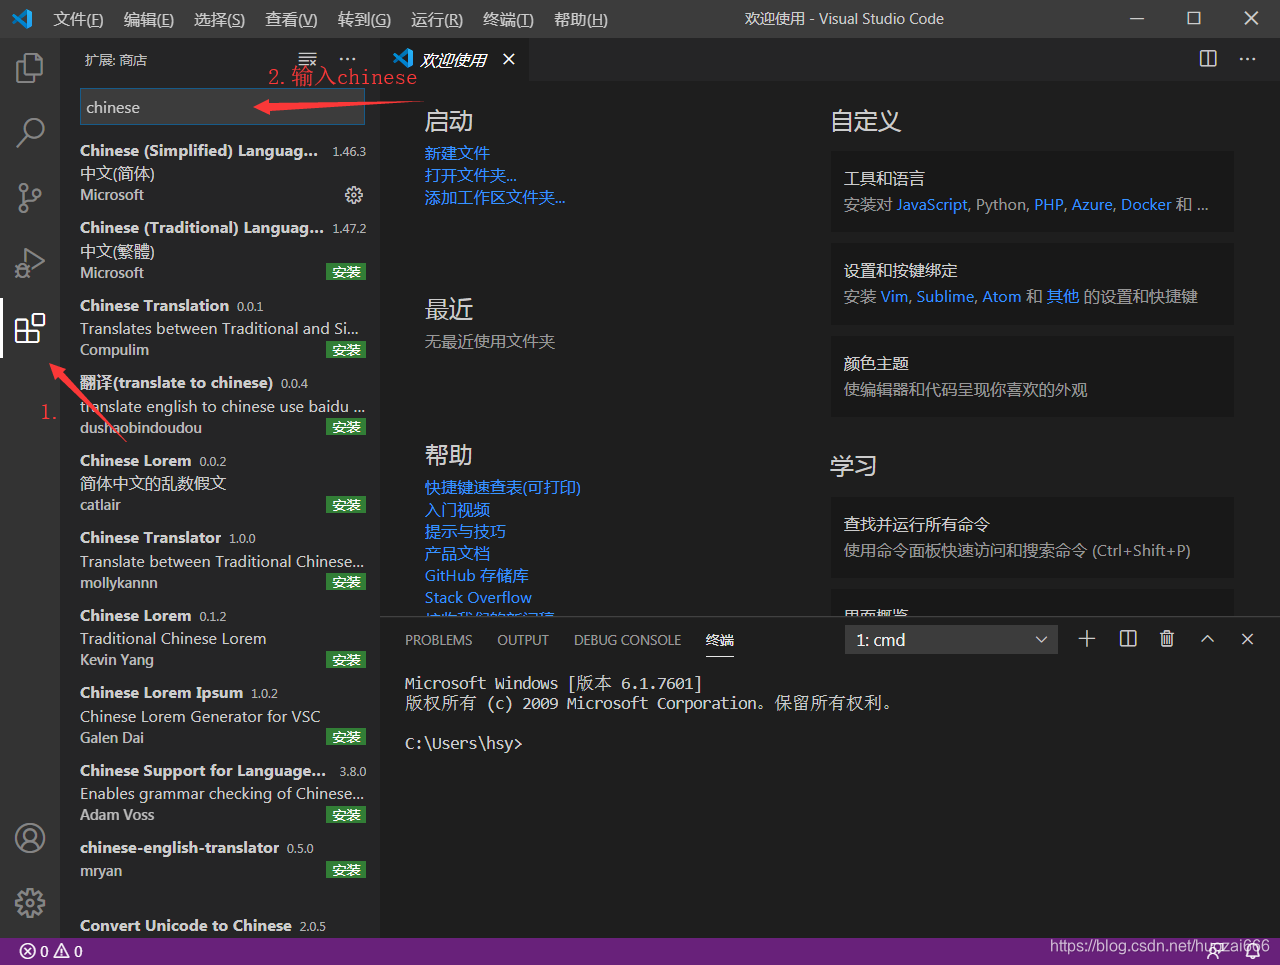Install Chinese (Traditional) Language Pack

(x=346, y=272)
